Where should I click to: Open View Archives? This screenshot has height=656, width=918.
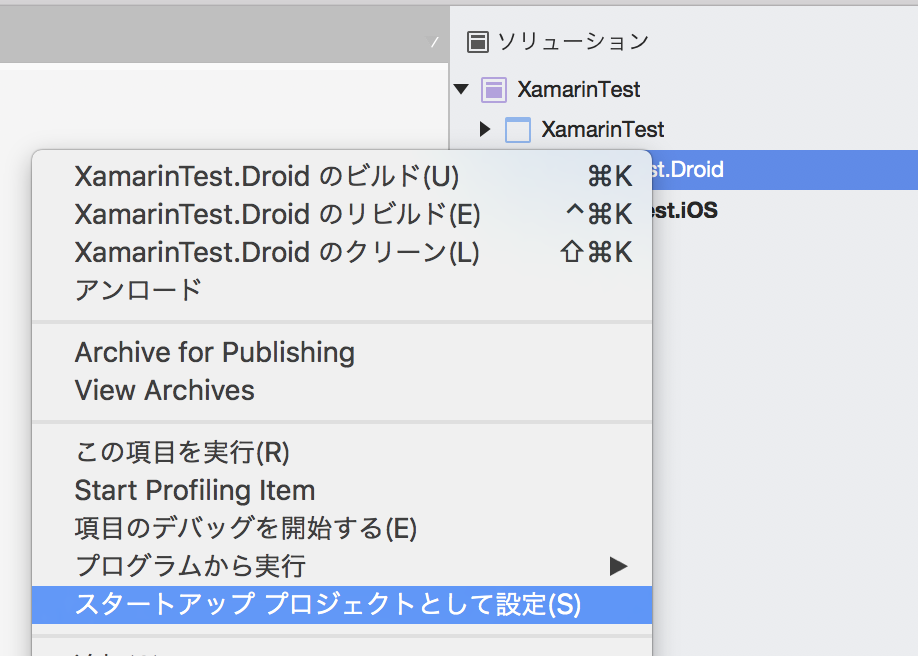tap(342, 391)
